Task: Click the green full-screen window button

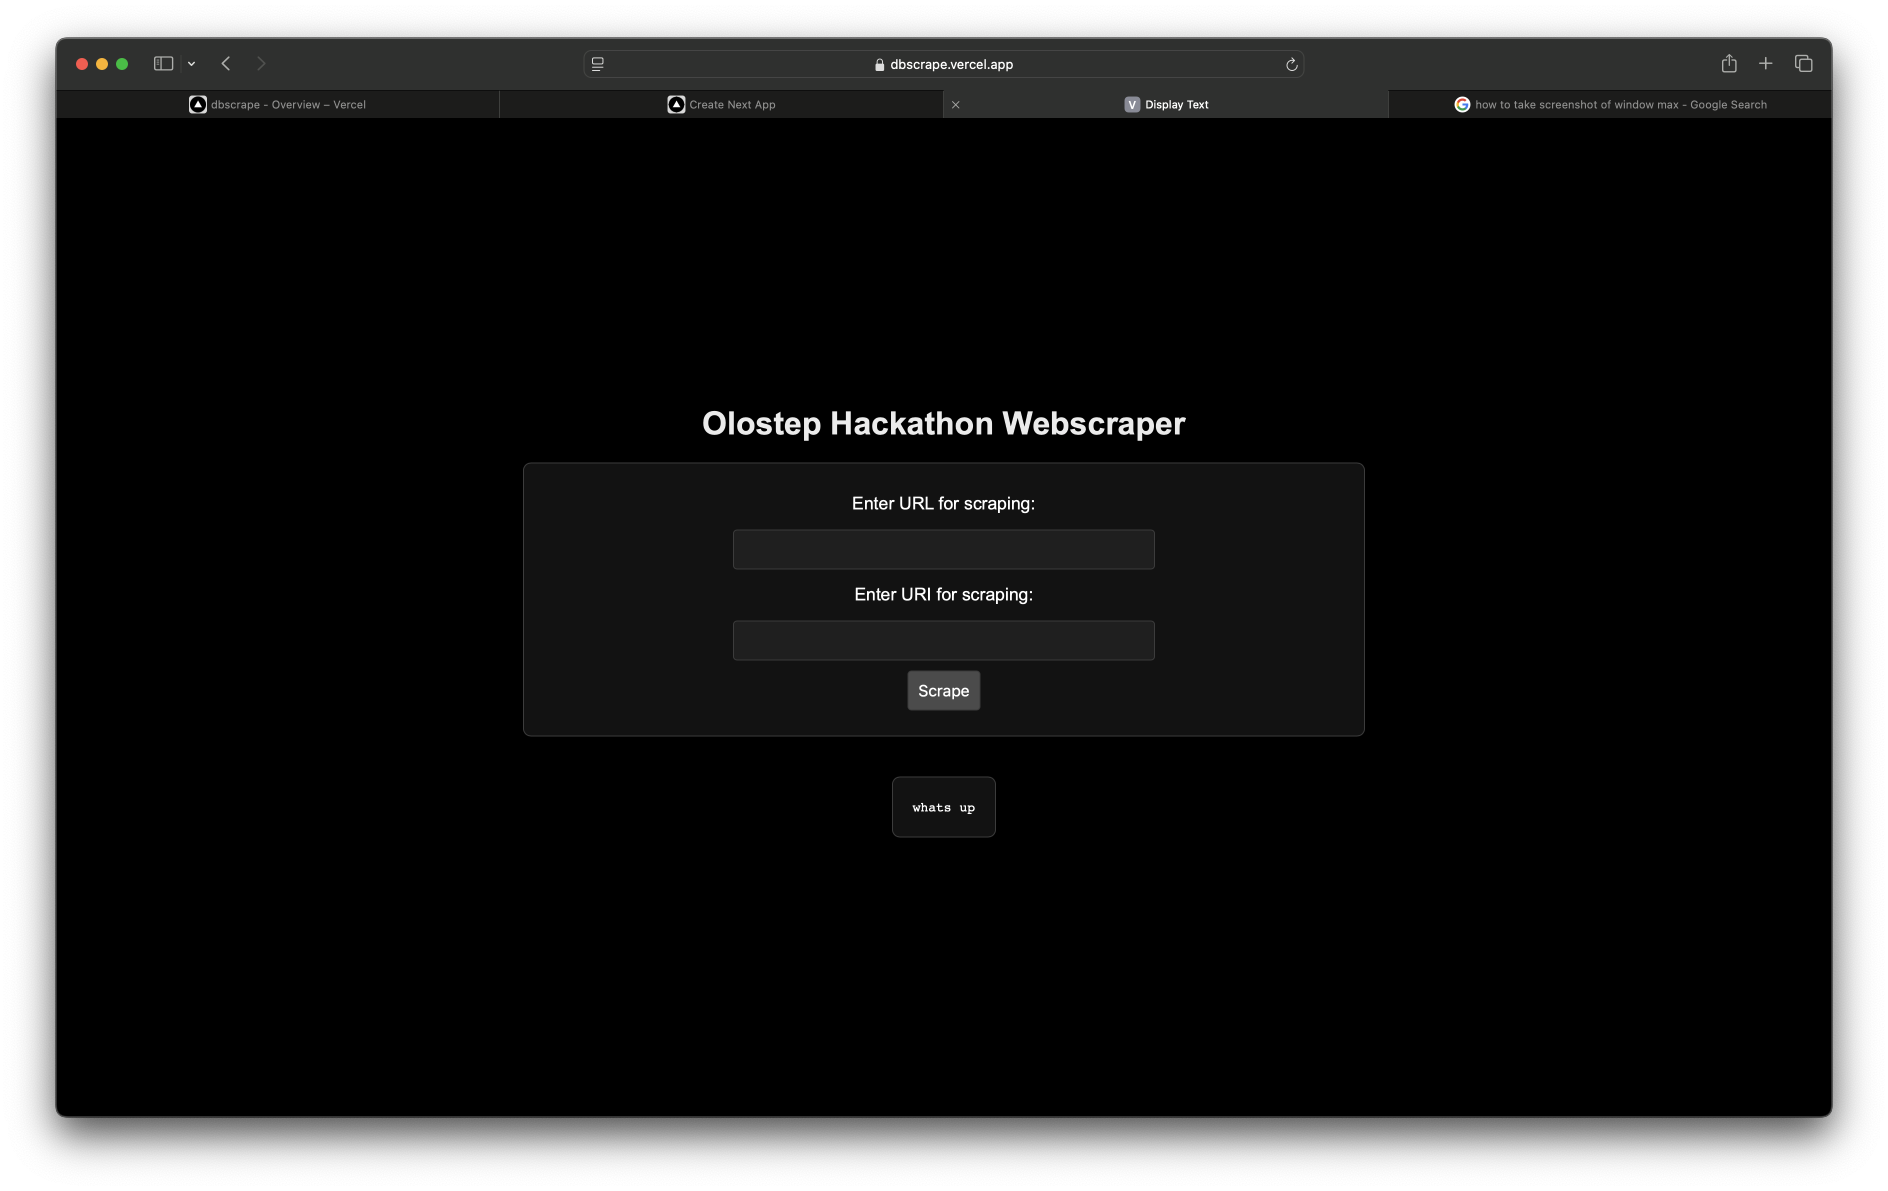Action: click(122, 64)
